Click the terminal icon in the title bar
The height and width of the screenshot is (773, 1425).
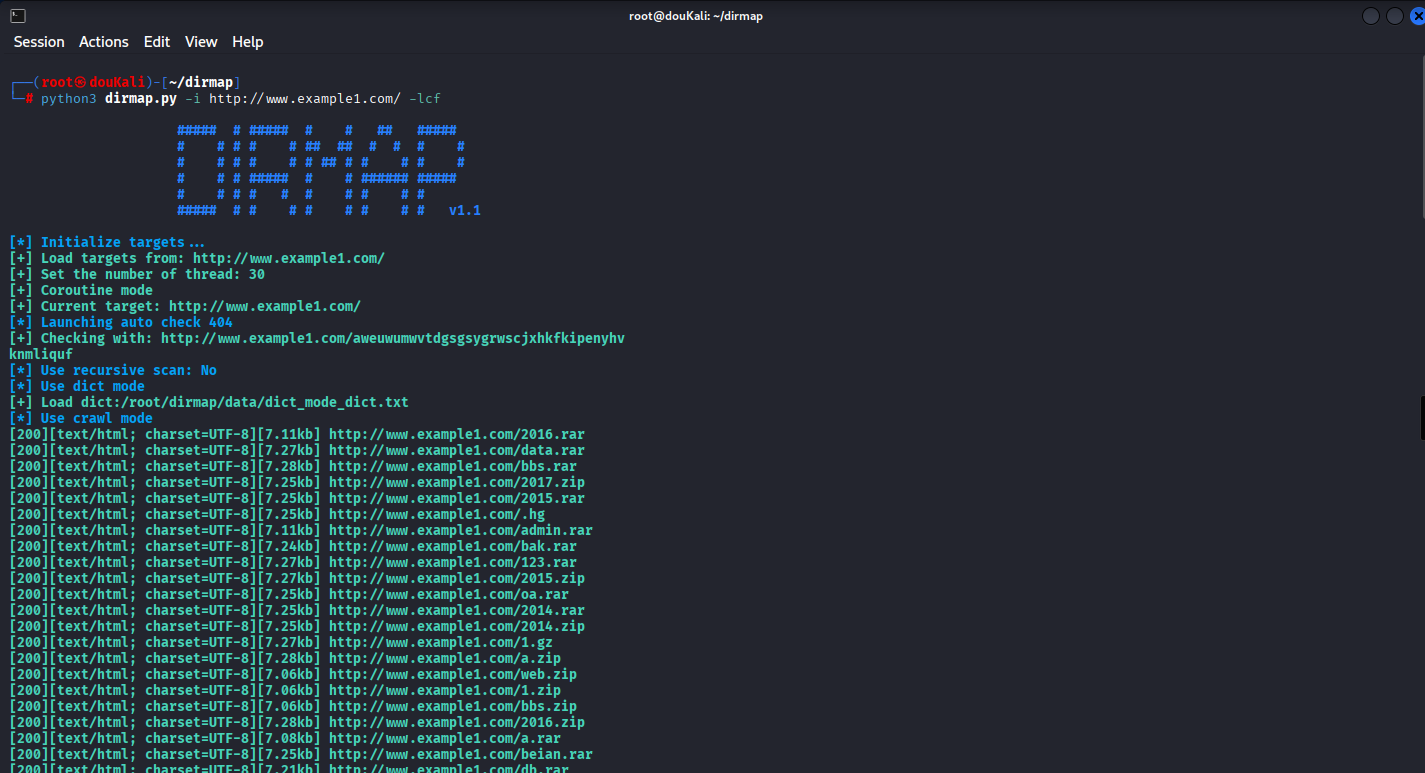pos(18,15)
